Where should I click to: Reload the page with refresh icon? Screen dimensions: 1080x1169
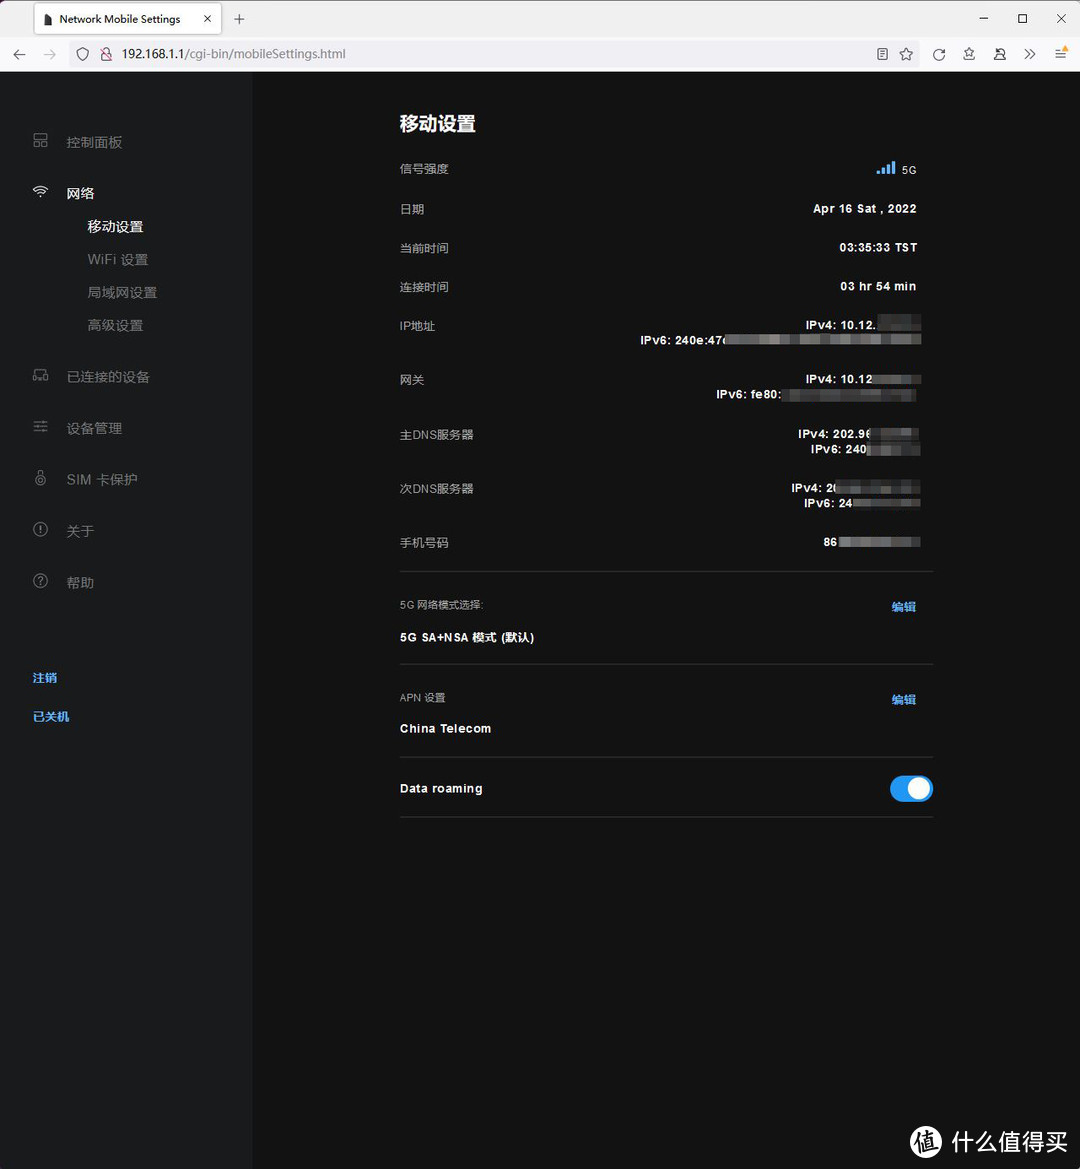point(939,54)
